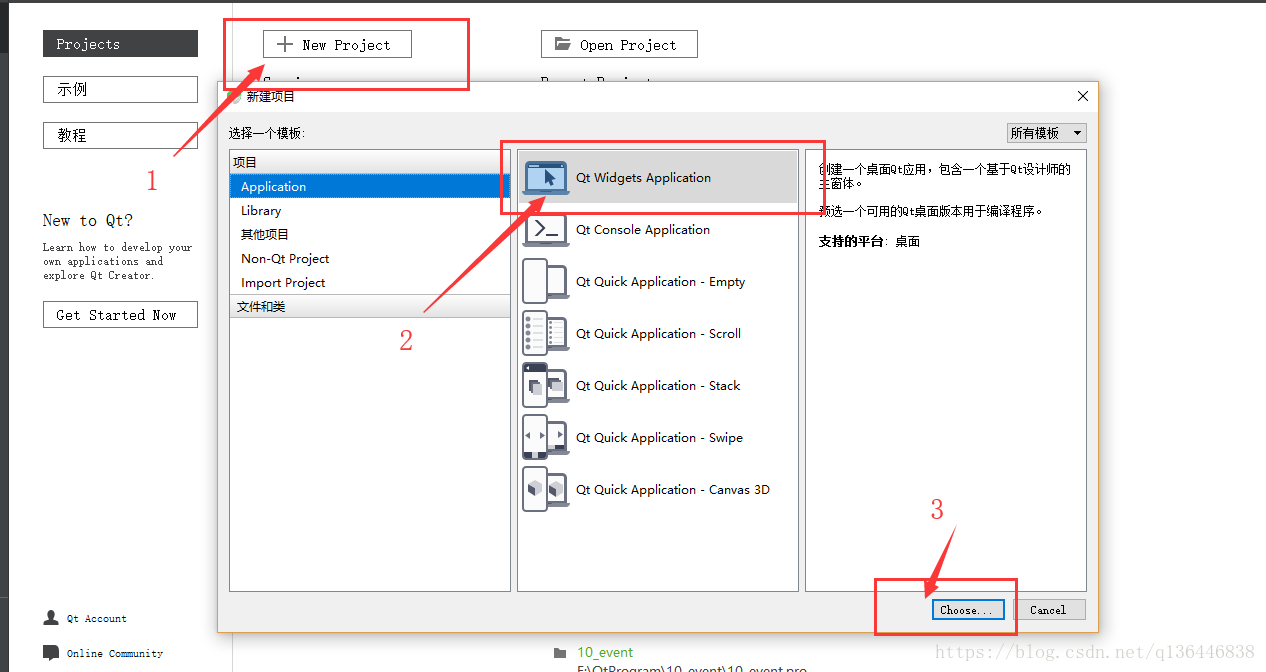
Task: Select Qt Console Application template text
Action: (x=643, y=230)
